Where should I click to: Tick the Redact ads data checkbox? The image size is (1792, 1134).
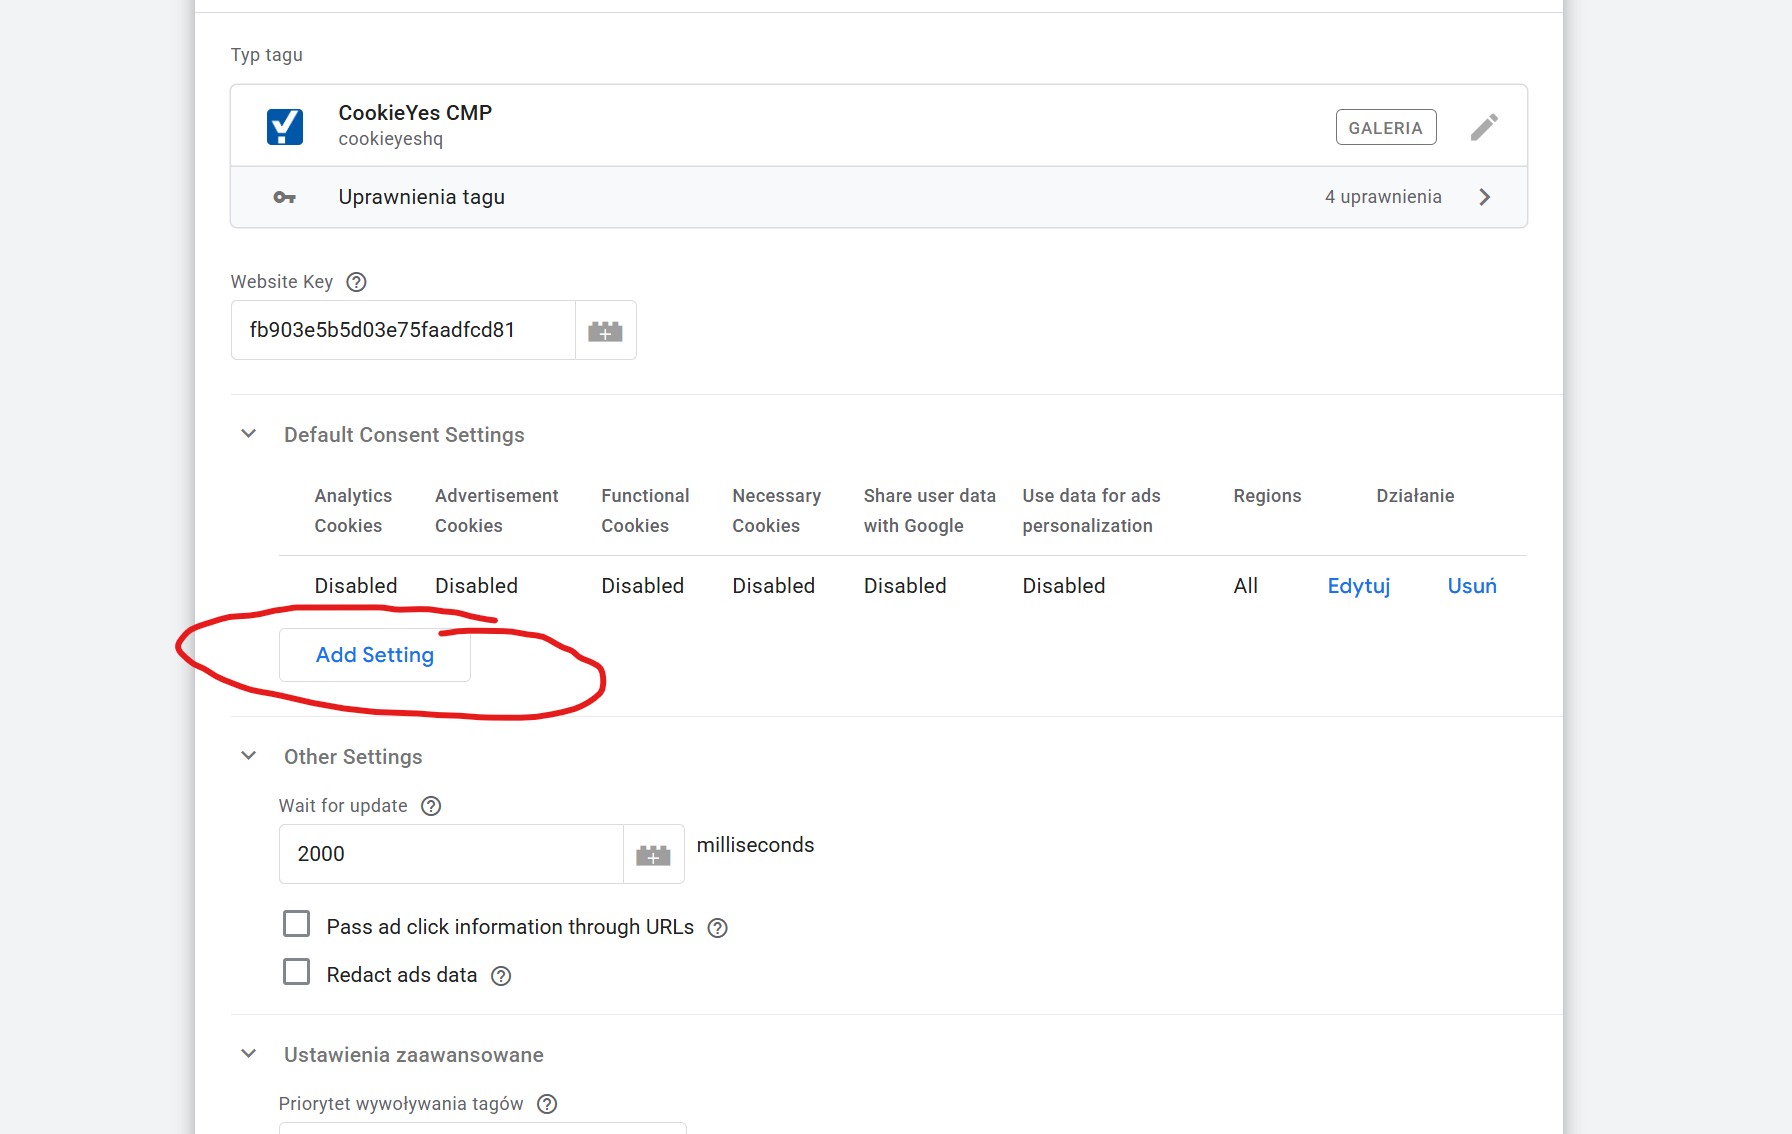[x=297, y=972]
